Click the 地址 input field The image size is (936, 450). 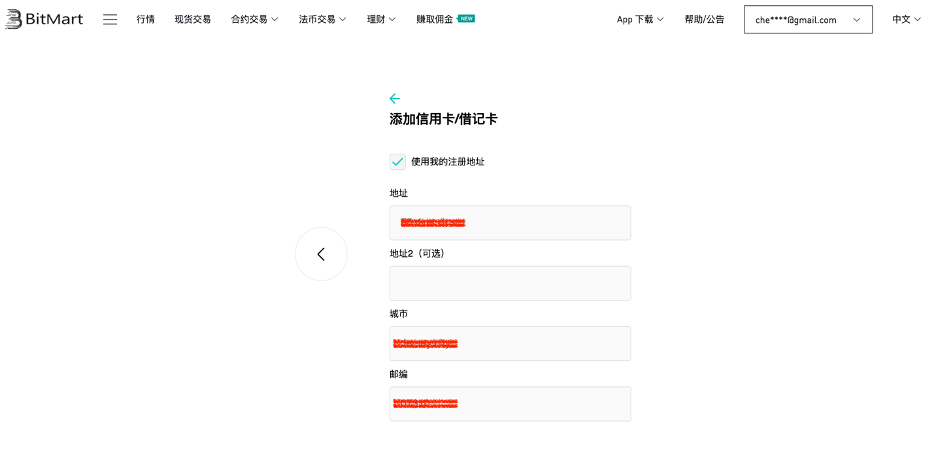[510, 223]
